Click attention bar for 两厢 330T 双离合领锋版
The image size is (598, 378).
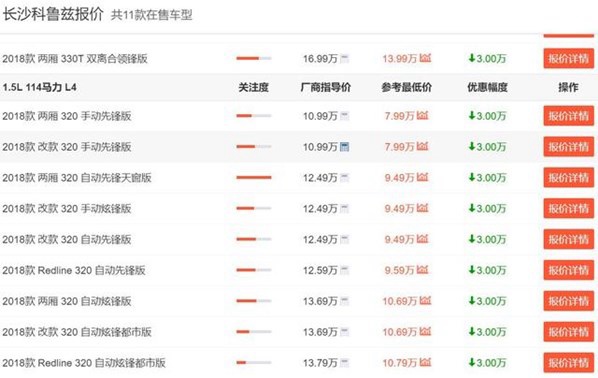coord(254,58)
